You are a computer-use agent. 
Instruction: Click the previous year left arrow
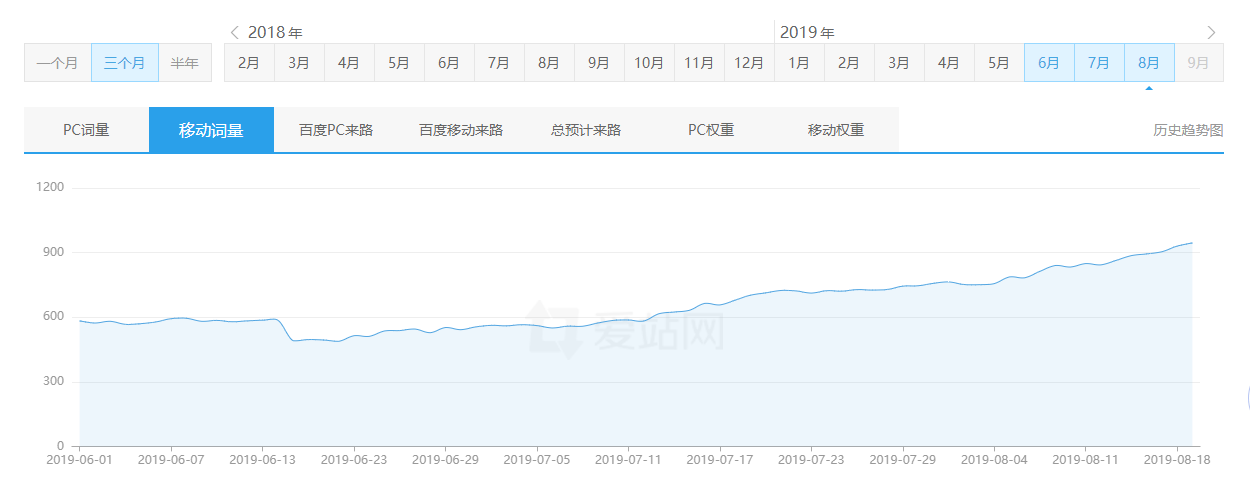click(x=234, y=32)
